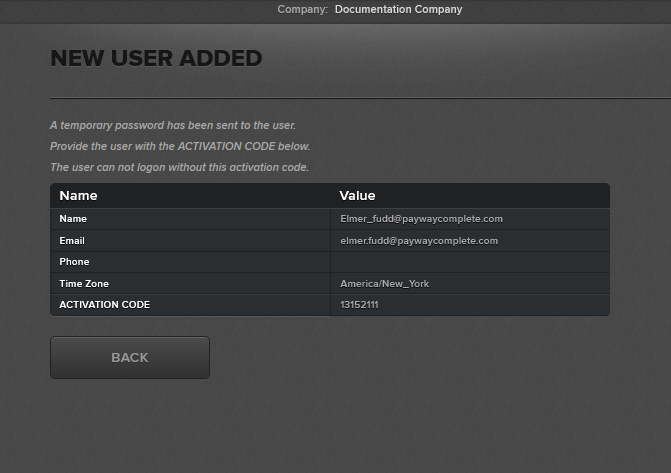Click the Time Zone row label
This screenshot has height=473, width=671.
pyautogui.click(x=84, y=284)
